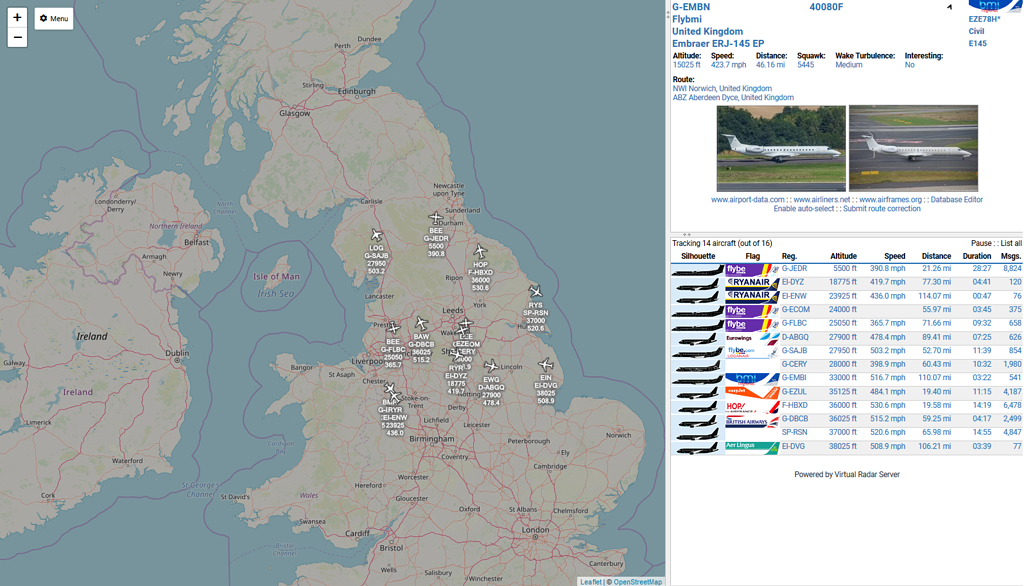Click the left aircraft photo thumbnail
Viewport: 1024px width, 586px height.
[780, 148]
